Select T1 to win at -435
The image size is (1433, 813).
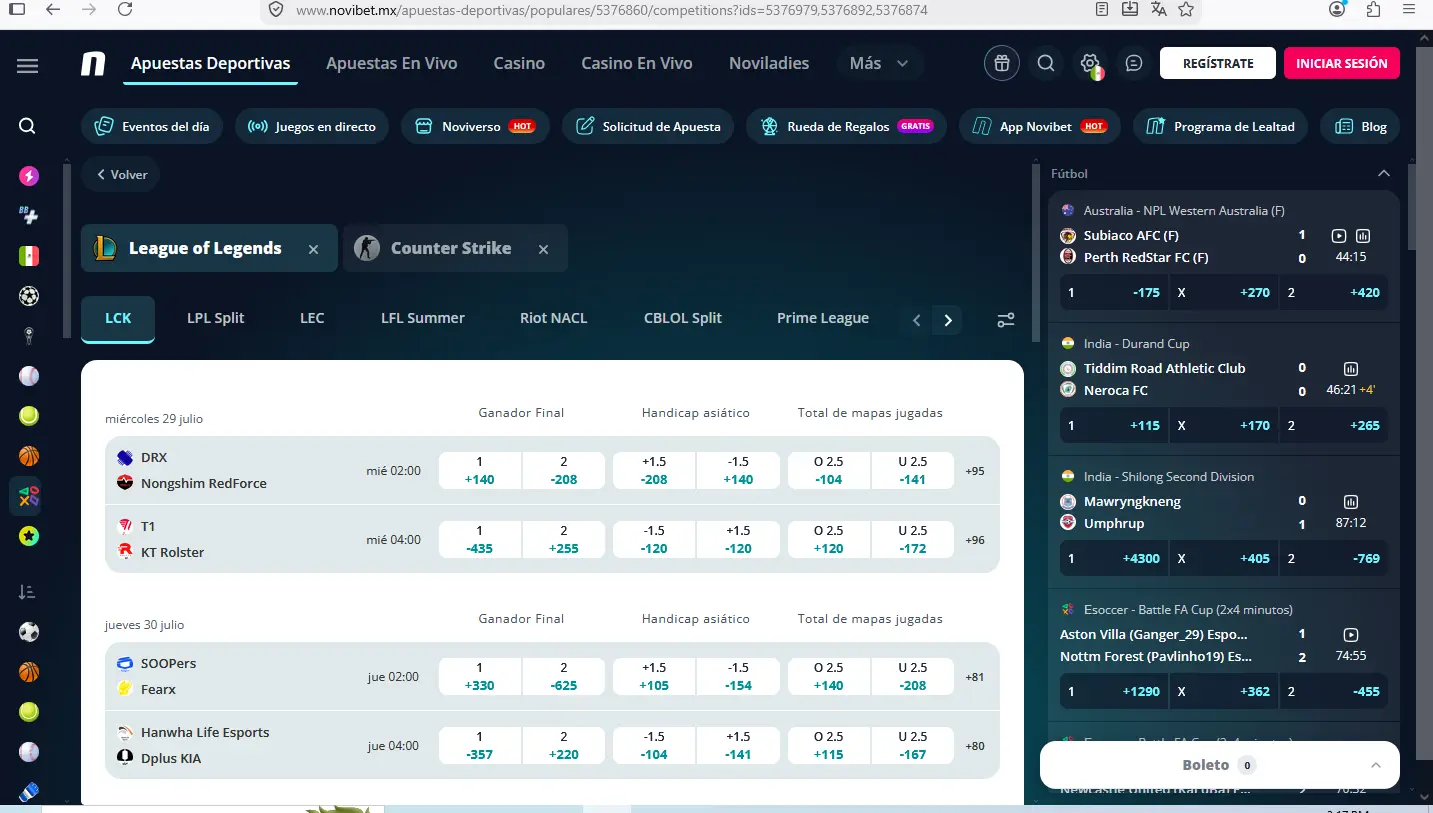[x=480, y=539]
